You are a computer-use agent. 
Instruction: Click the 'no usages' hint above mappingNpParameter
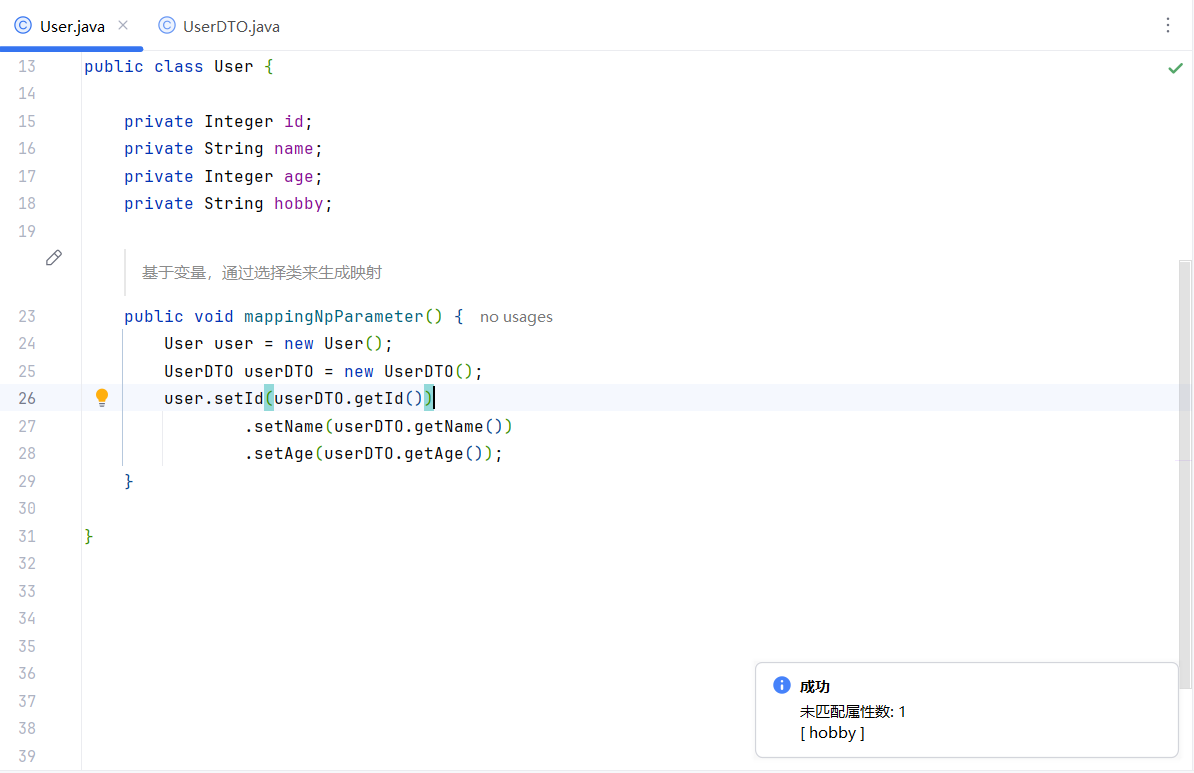pos(516,316)
